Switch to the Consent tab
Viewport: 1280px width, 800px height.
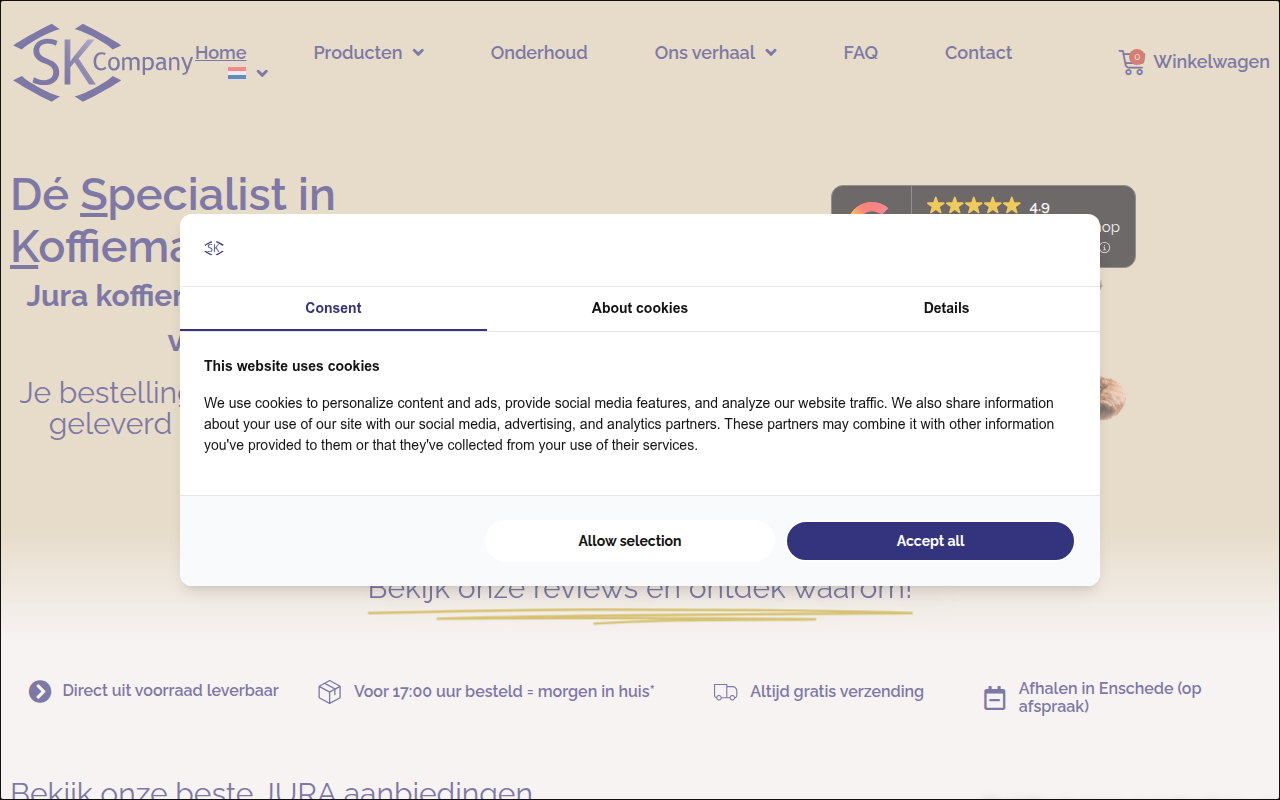click(333, 308)
